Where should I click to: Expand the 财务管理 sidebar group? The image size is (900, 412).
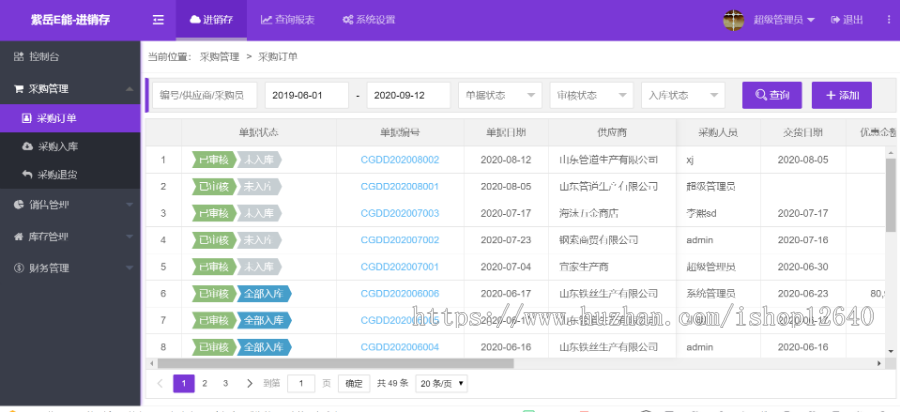coord(70,267)
